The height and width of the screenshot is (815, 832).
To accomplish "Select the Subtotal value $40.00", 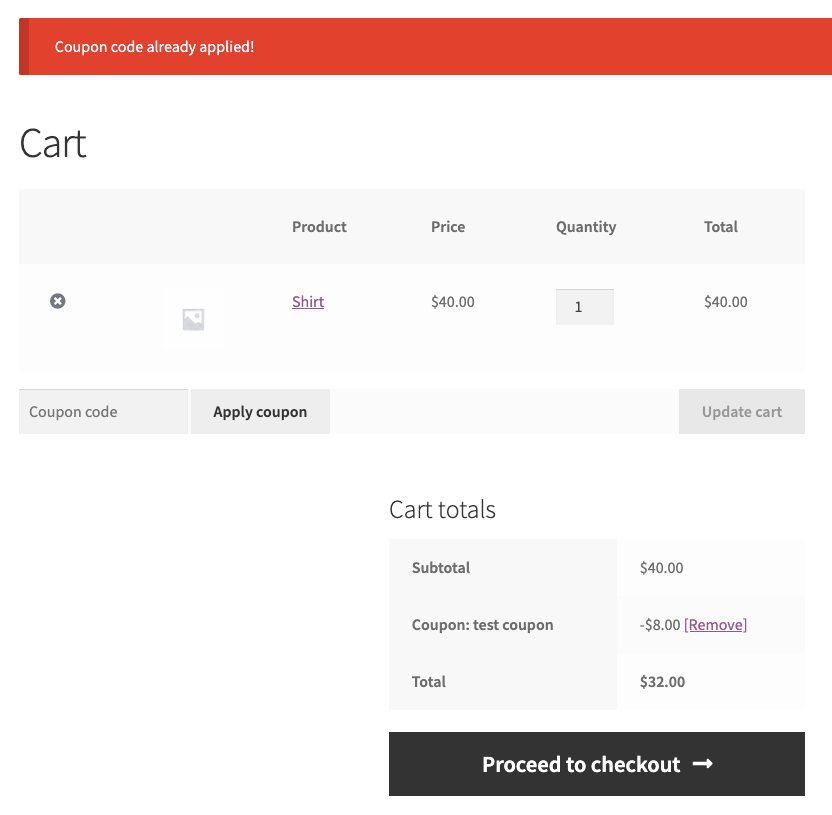I will (x=661, y=568).
